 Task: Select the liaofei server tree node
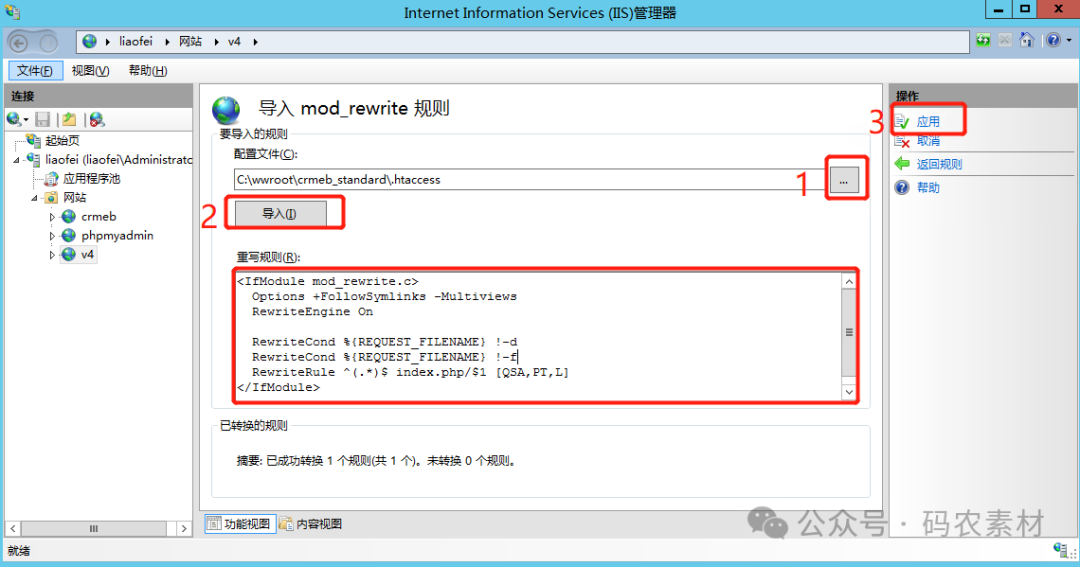coord(118,159)
